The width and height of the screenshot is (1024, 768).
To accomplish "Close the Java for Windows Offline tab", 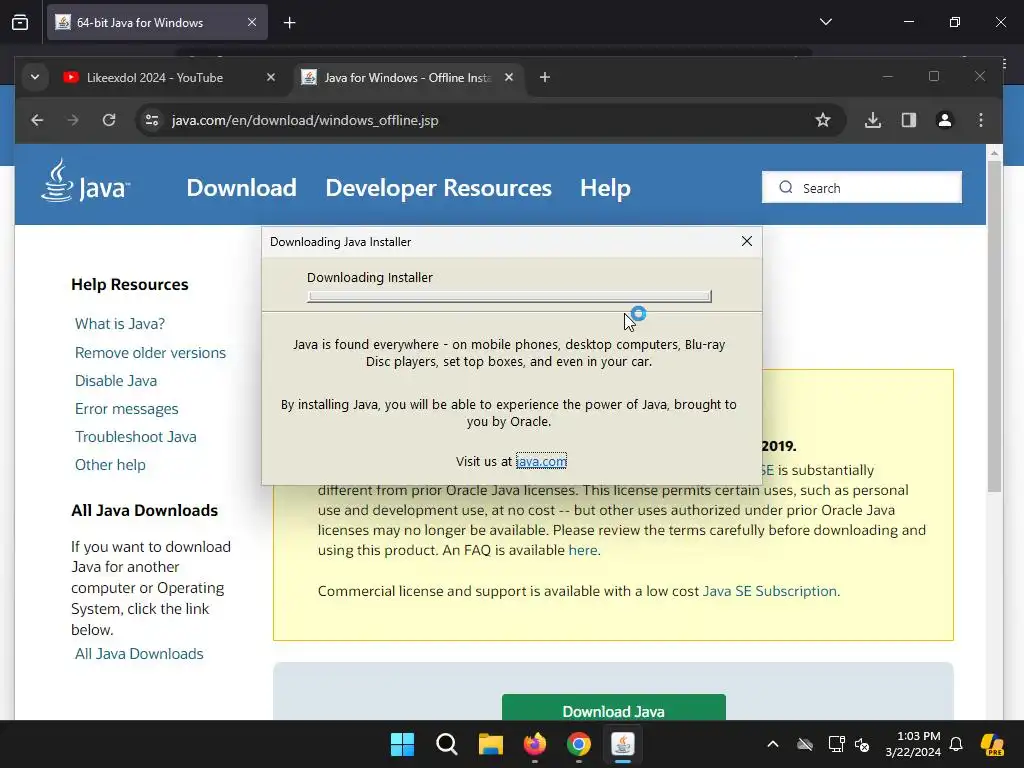I will (x=509, y=78).
